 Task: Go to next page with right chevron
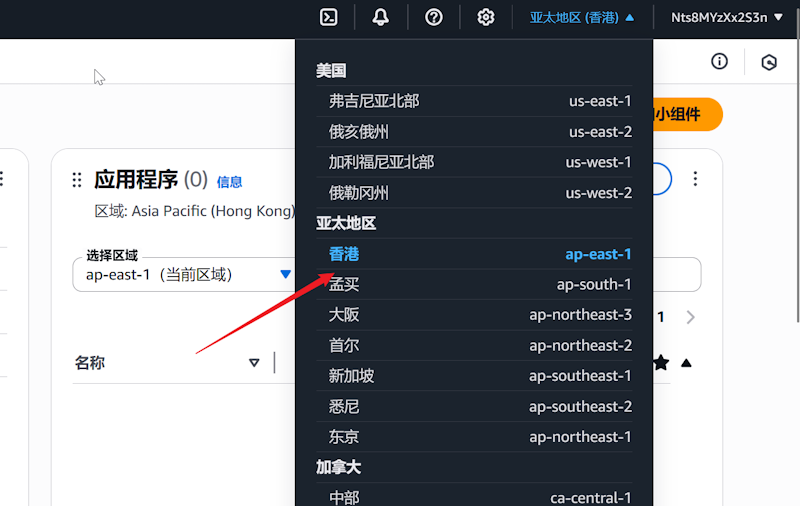[x=690, y=317]
